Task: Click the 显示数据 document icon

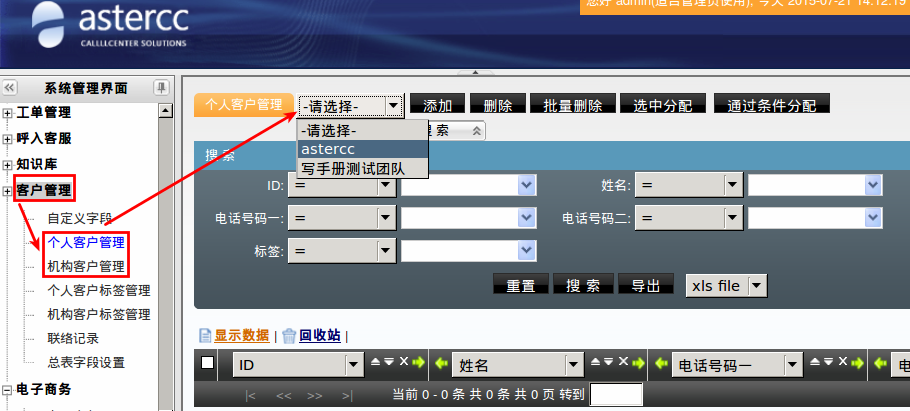Action: [205, 336]
